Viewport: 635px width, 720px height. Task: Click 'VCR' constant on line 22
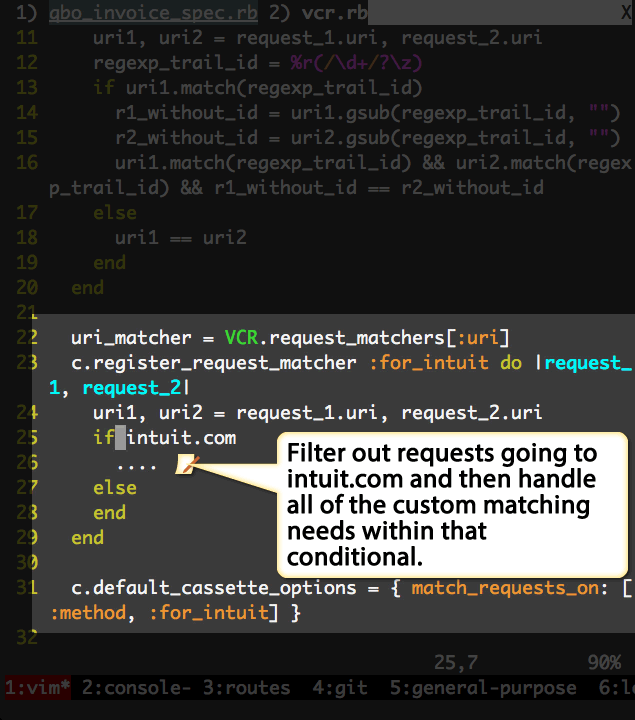coord(241,338)
